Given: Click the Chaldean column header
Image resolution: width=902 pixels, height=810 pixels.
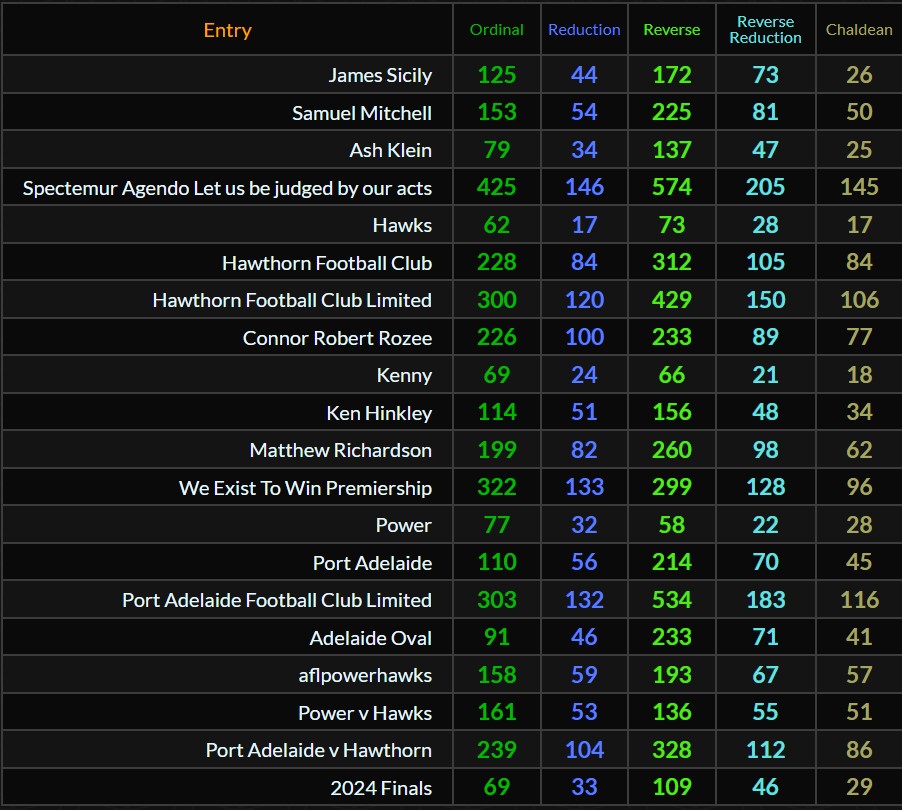Looking at the screenshot, I should (x=858, y=30).
